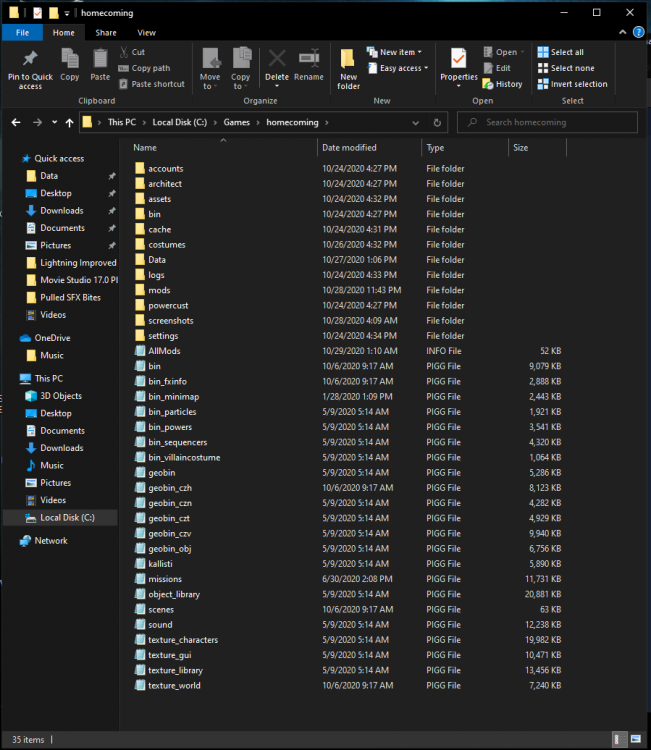The image size is (651, 750).
Task: Show Recent locations dropdown arrow
Action: tap(55, 122)
